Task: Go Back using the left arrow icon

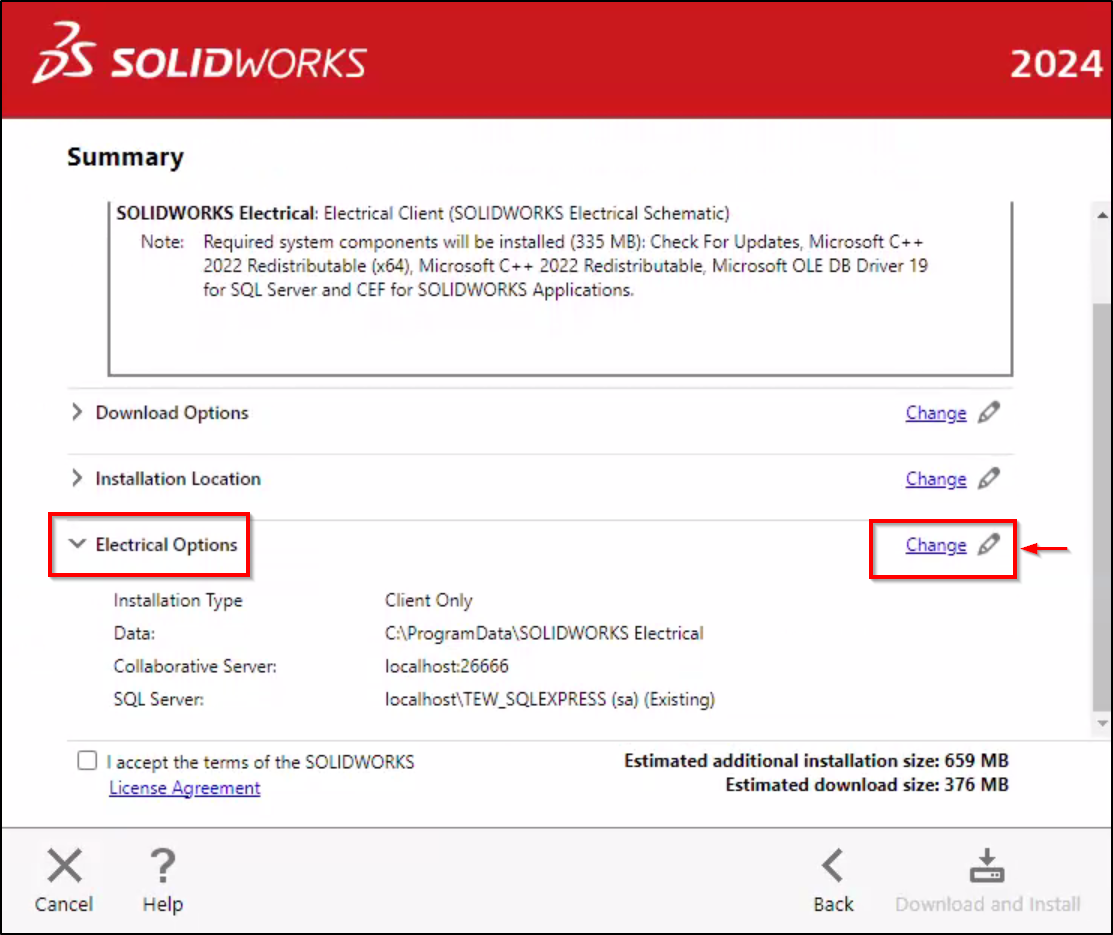Action: tap(833, 865)
